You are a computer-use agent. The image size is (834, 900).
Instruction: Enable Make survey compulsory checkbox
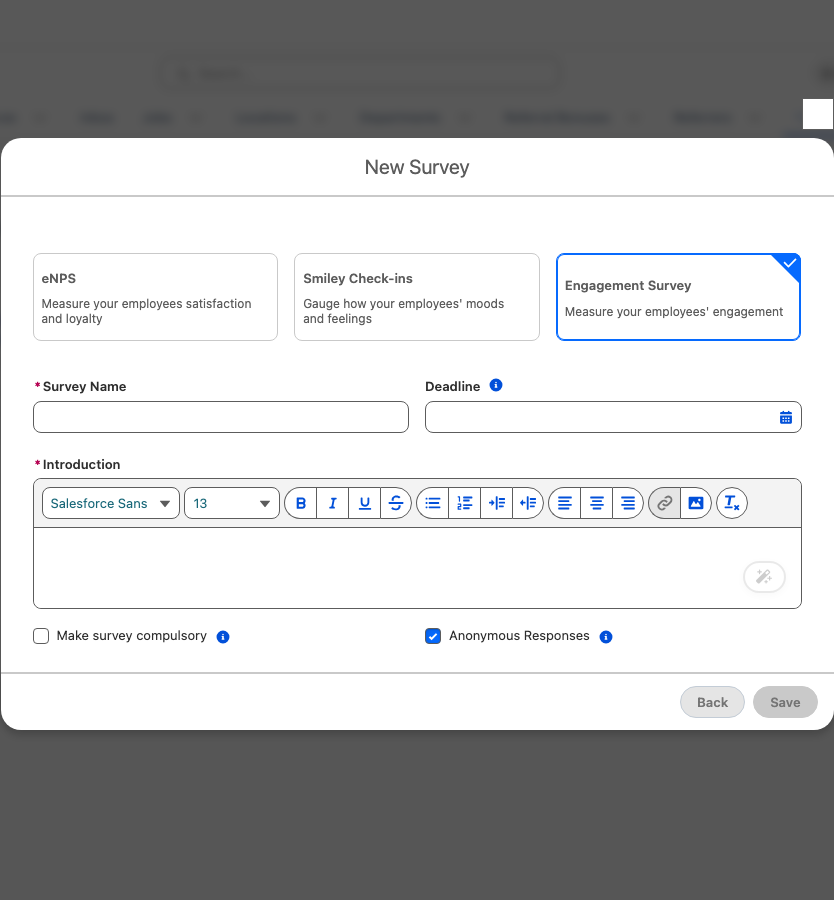click(x=41, y=636)
